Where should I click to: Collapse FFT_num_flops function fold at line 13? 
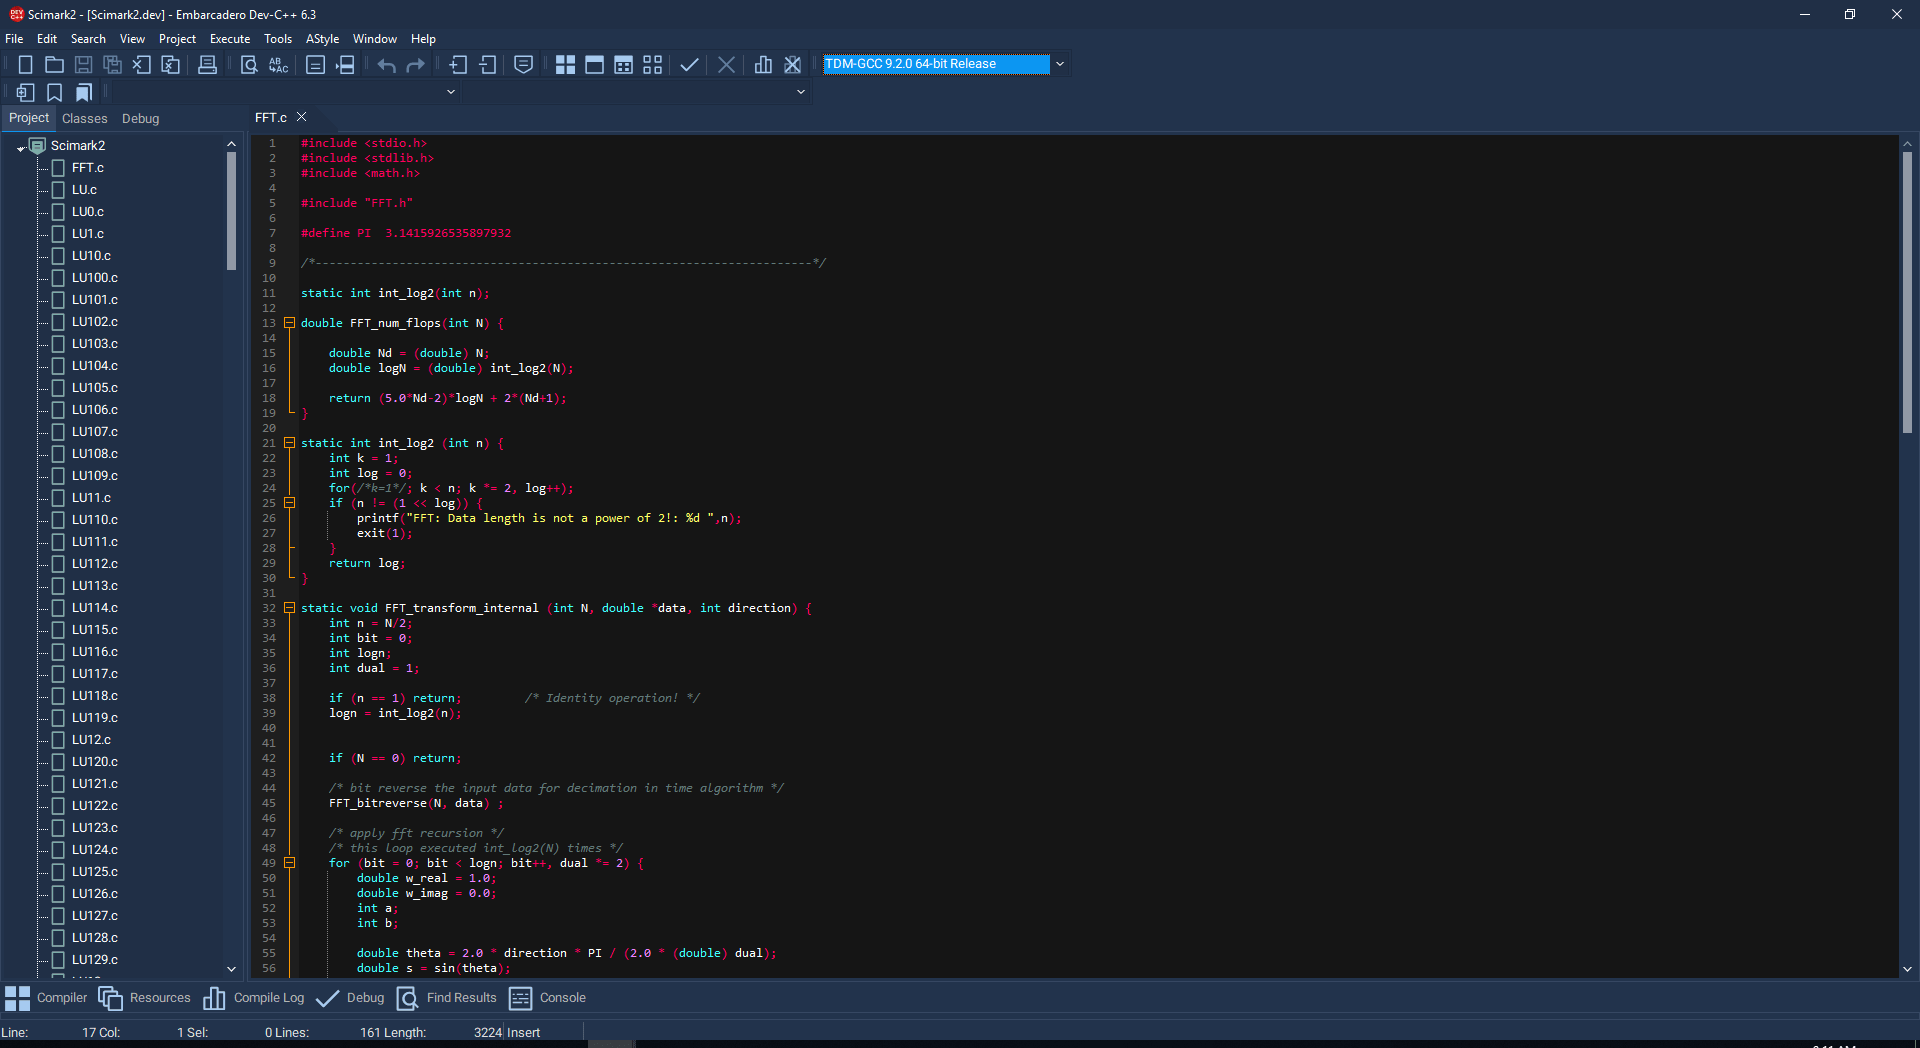pyautogui.click(x=290, y=323)
